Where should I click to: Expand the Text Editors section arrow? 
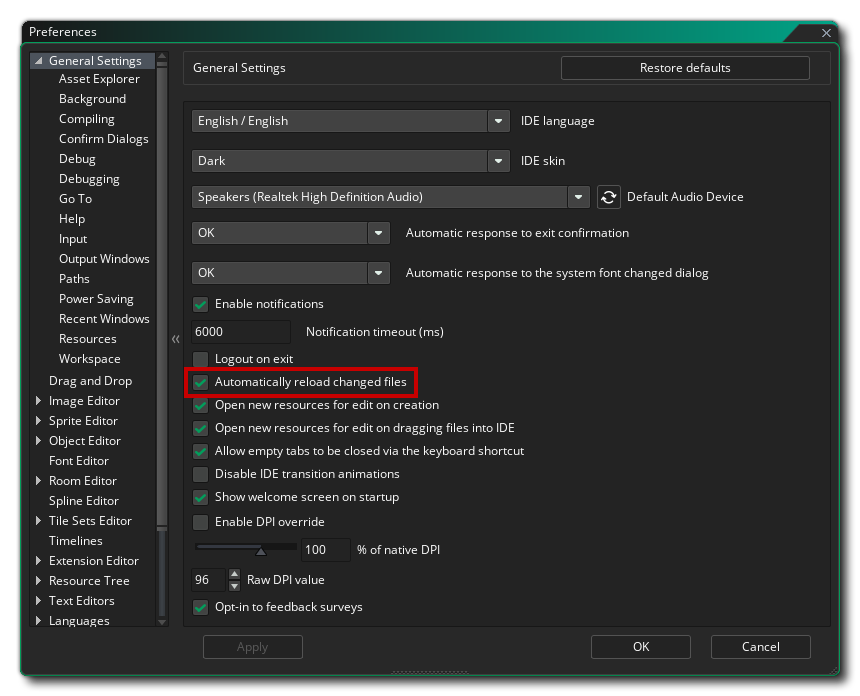38,601
